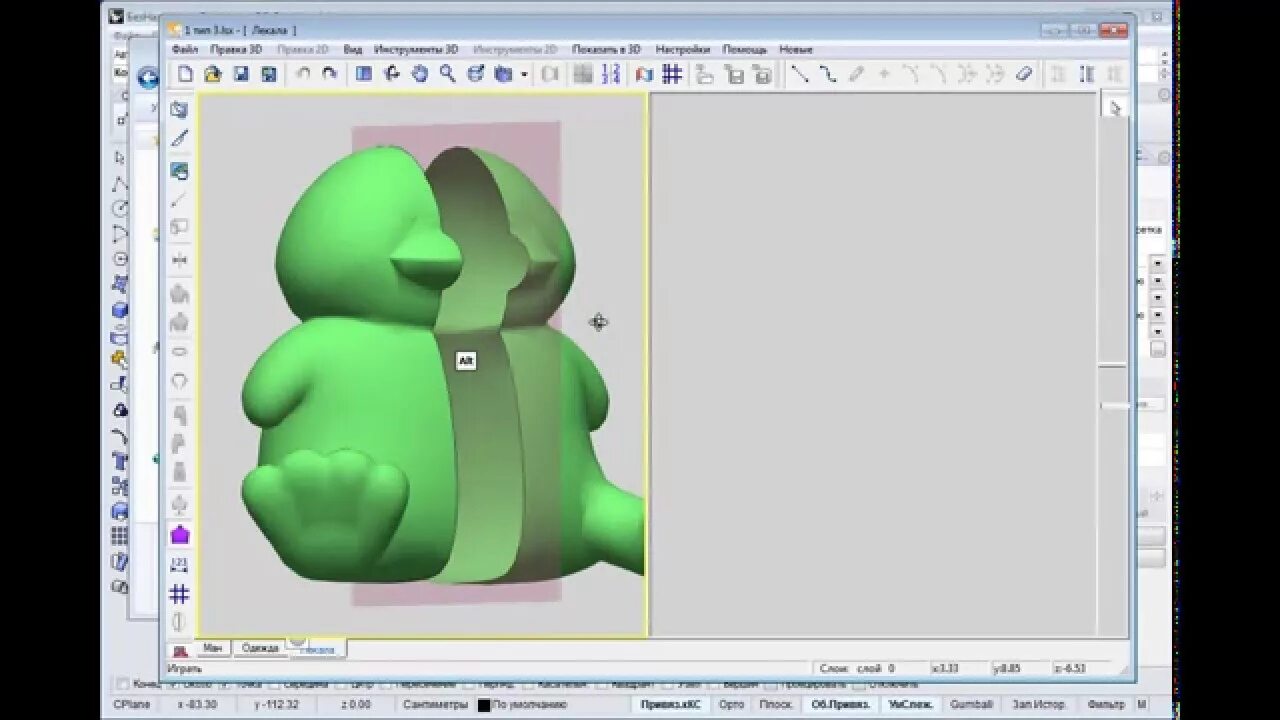The width and height of the screenshot is (1280, 720).
Task: Toggle Об.Привяз. in the Rhino status bar
Action: (840, 705)
